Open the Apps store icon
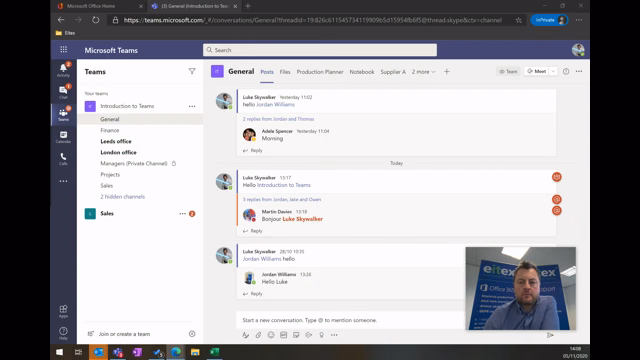 (63, 311)
